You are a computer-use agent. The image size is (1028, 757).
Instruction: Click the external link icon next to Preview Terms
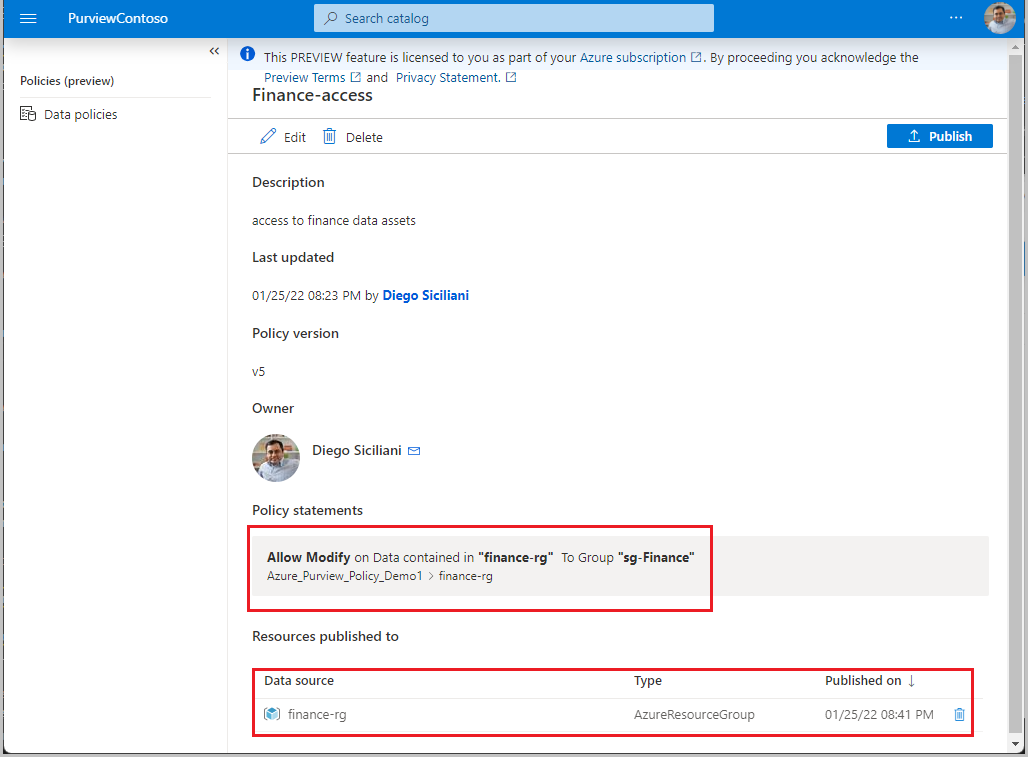(x=356, y=76)
